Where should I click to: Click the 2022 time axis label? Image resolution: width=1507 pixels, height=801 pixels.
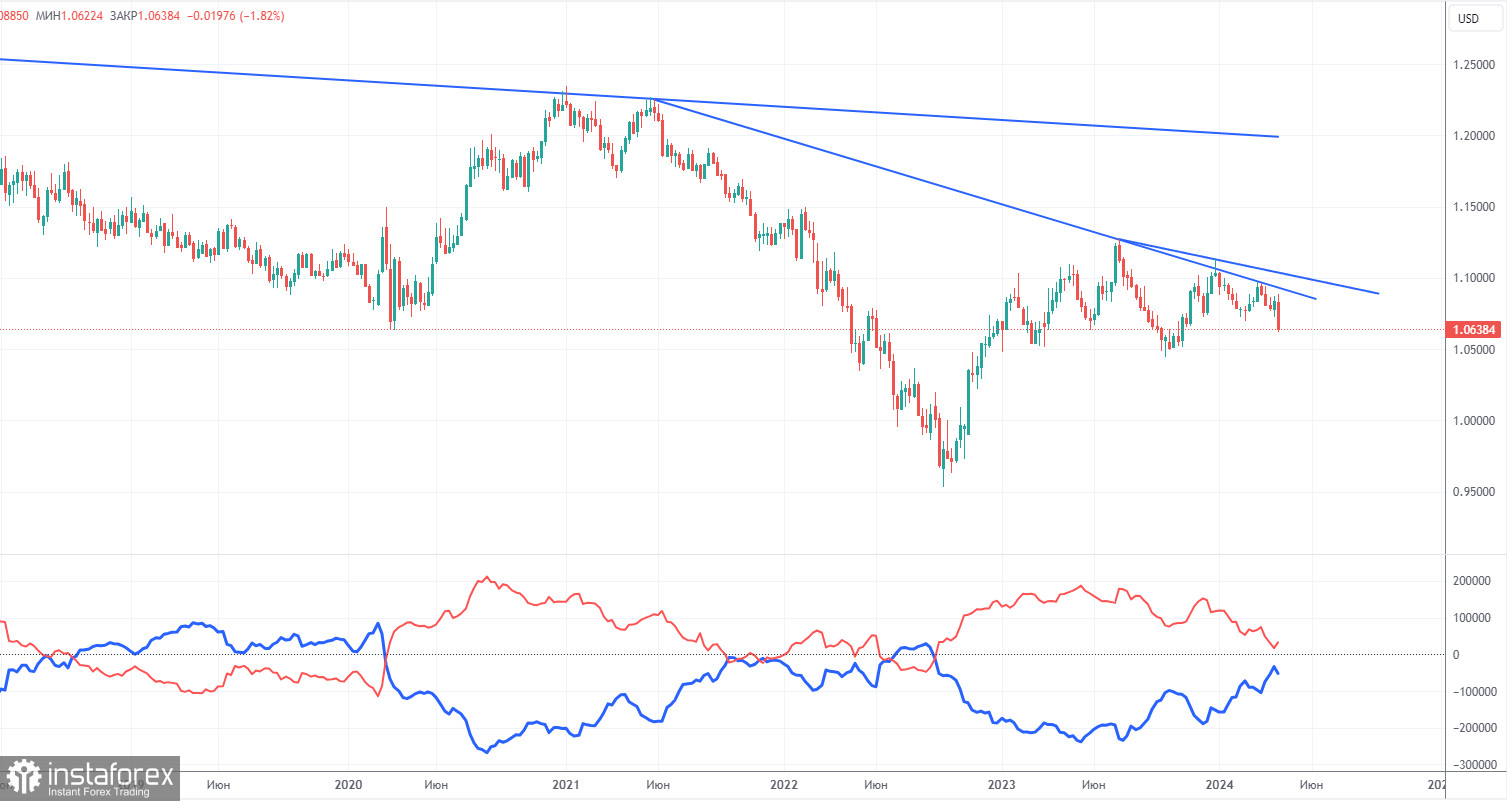(784, 786)
